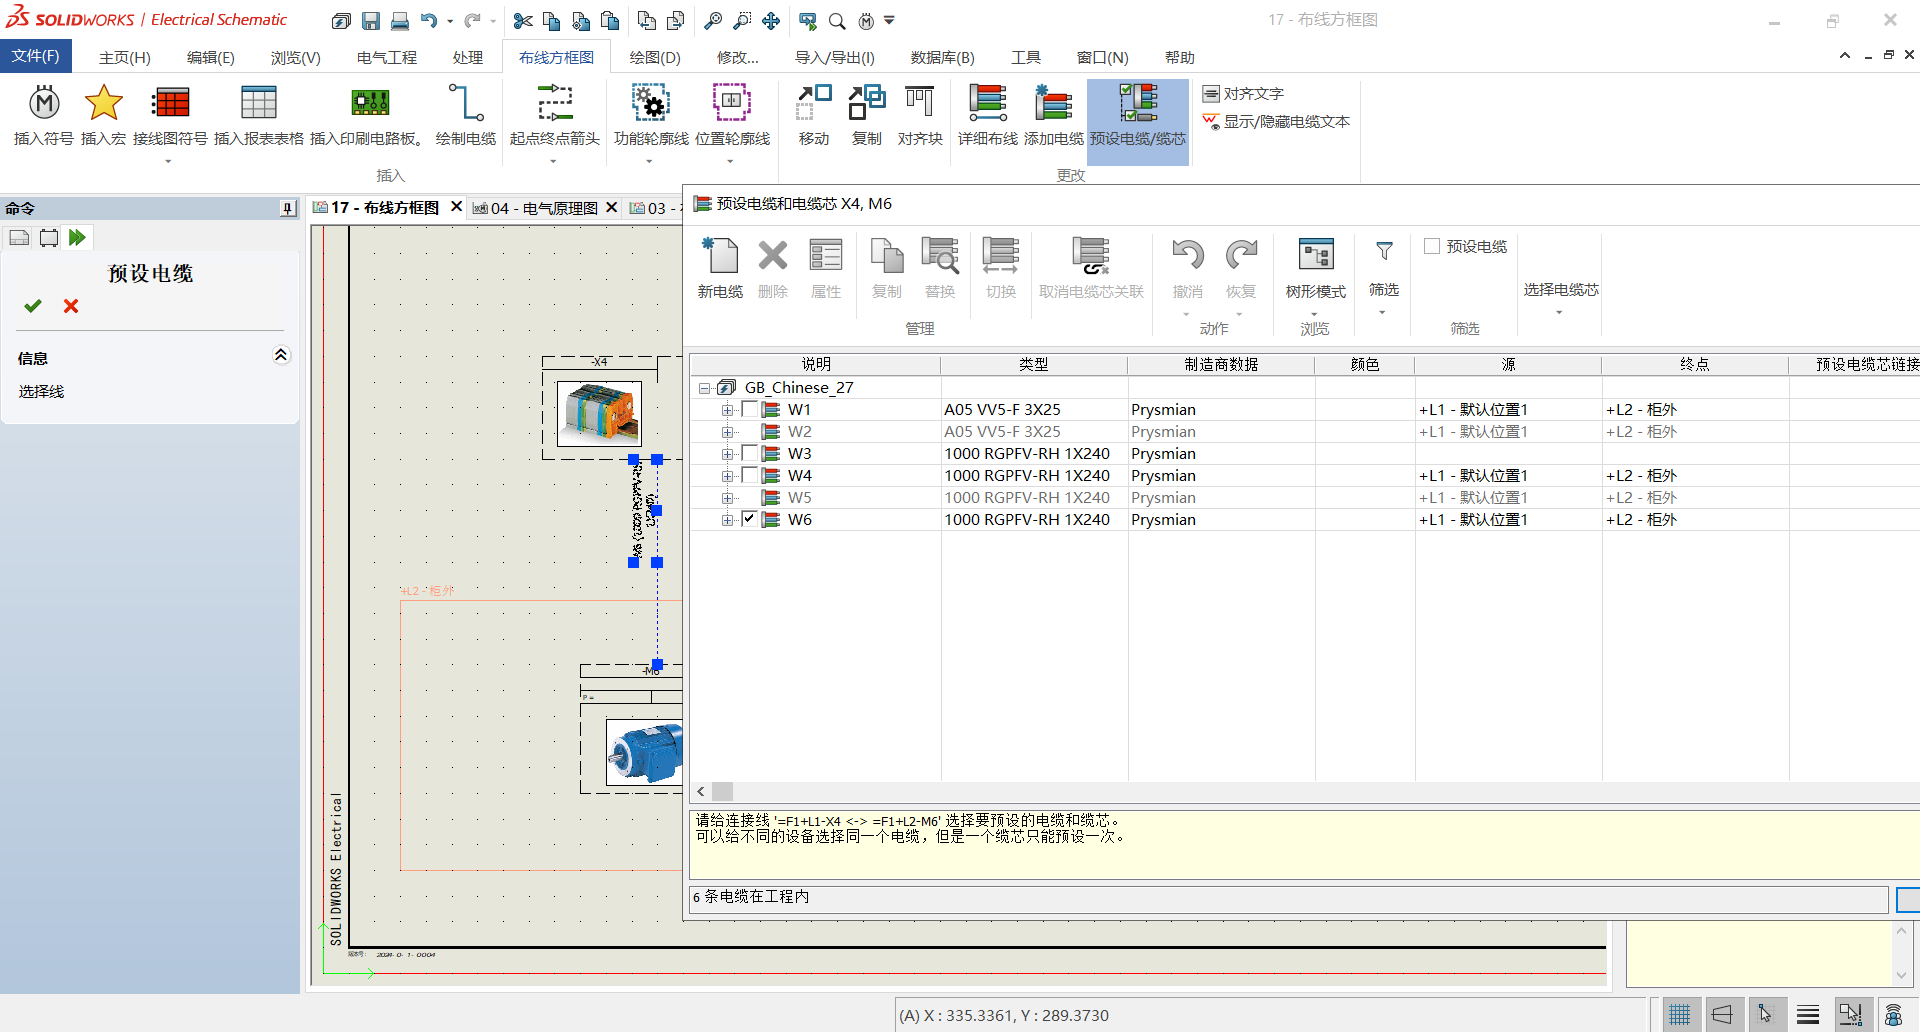The width and height of the screenshot is (1920, 1032).
Task: Open the 帮助 menu
Action: coord(1180,58)
